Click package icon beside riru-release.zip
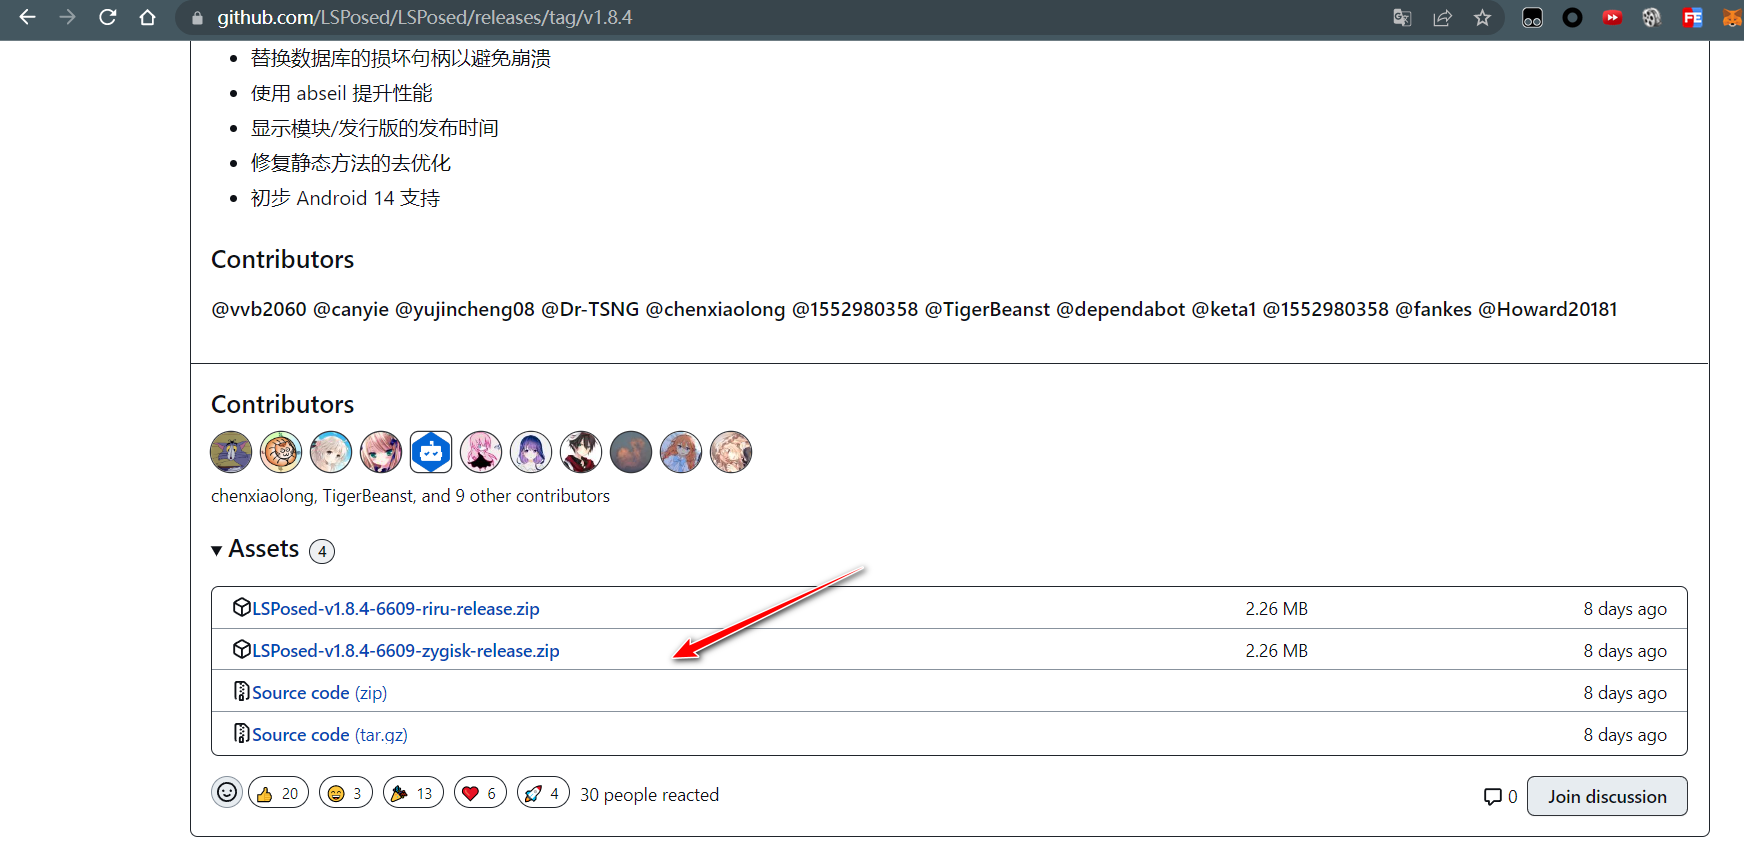Viewport: 1744px width, 865px height. pyautogui.click(x=241, y=607)
